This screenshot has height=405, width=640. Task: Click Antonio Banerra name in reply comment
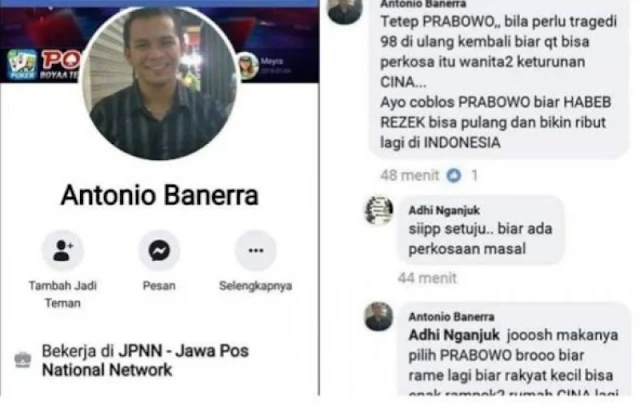pos(451,316)
